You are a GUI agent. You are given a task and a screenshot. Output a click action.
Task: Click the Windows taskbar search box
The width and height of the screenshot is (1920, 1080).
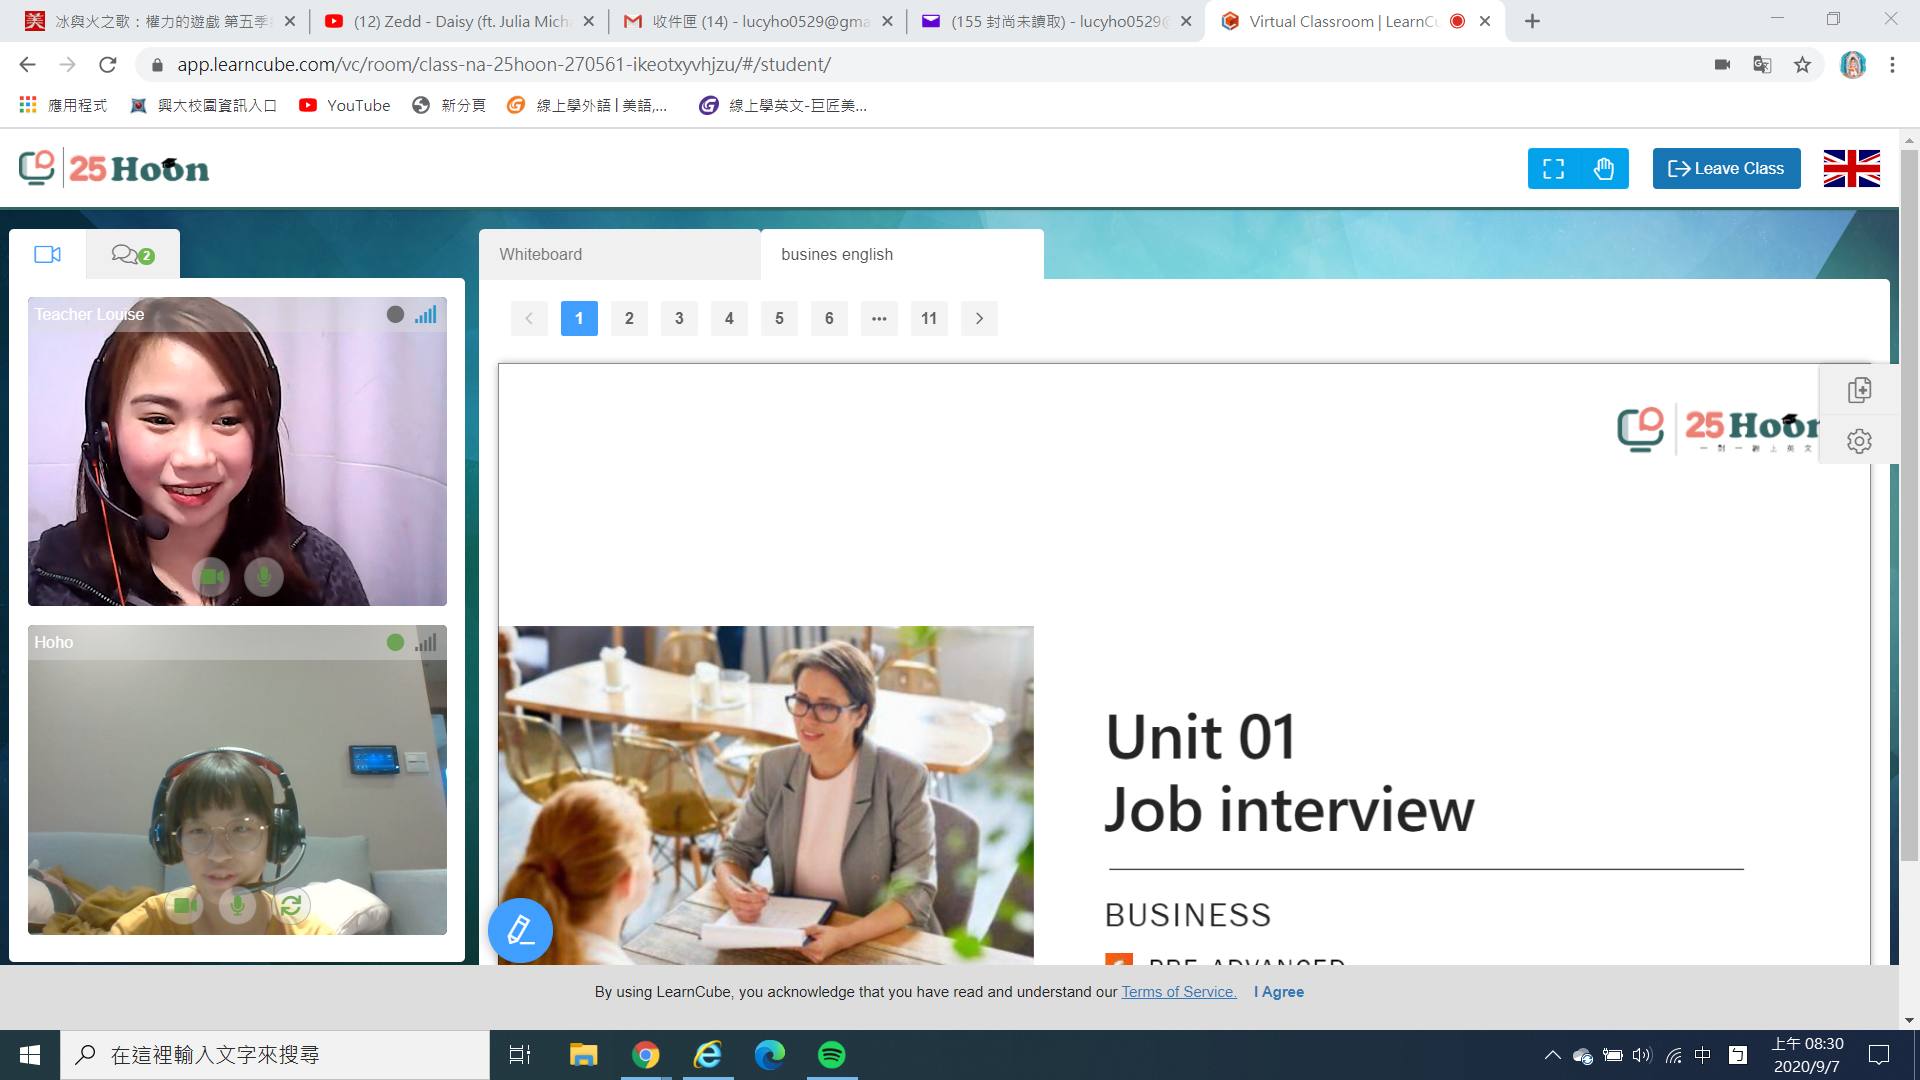tap(275, 1055)
